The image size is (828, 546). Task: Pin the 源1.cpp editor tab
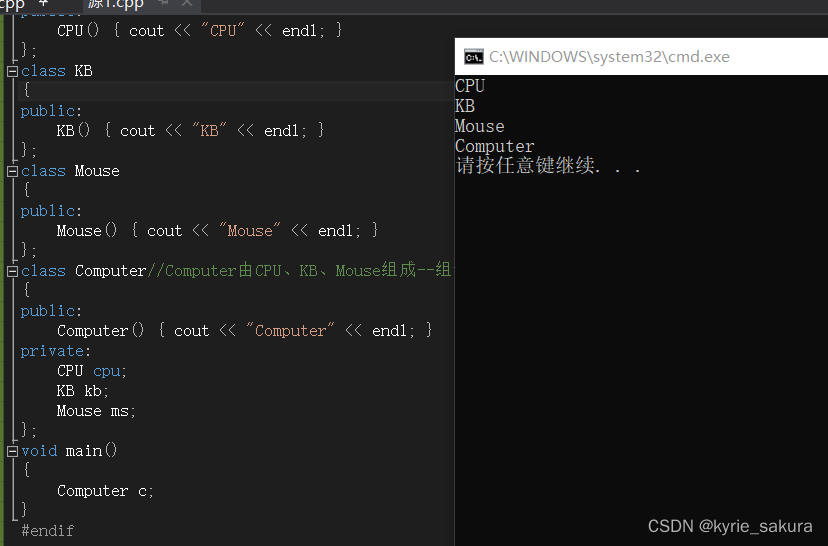click(164, 4)
